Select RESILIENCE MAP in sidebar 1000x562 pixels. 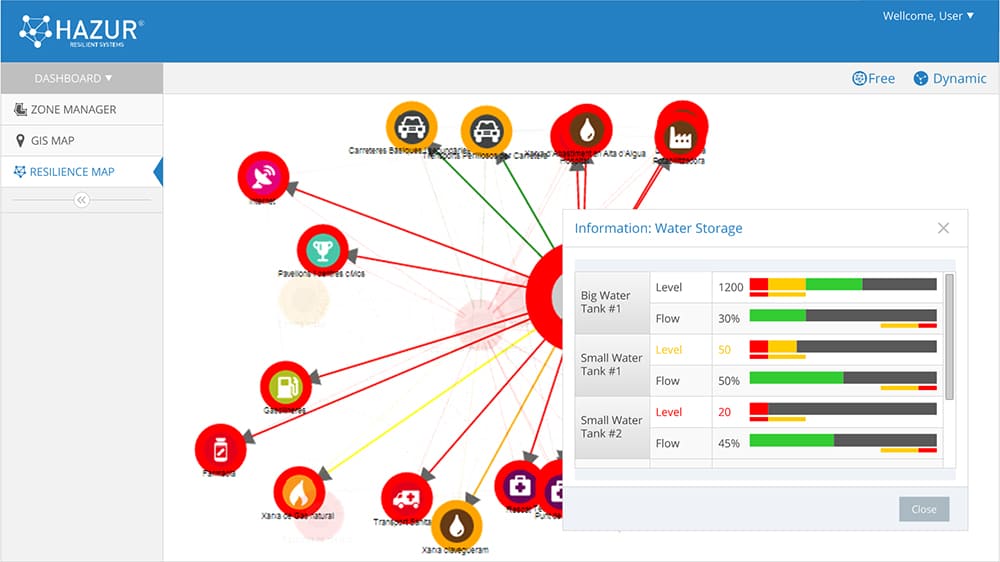(82, 172)
